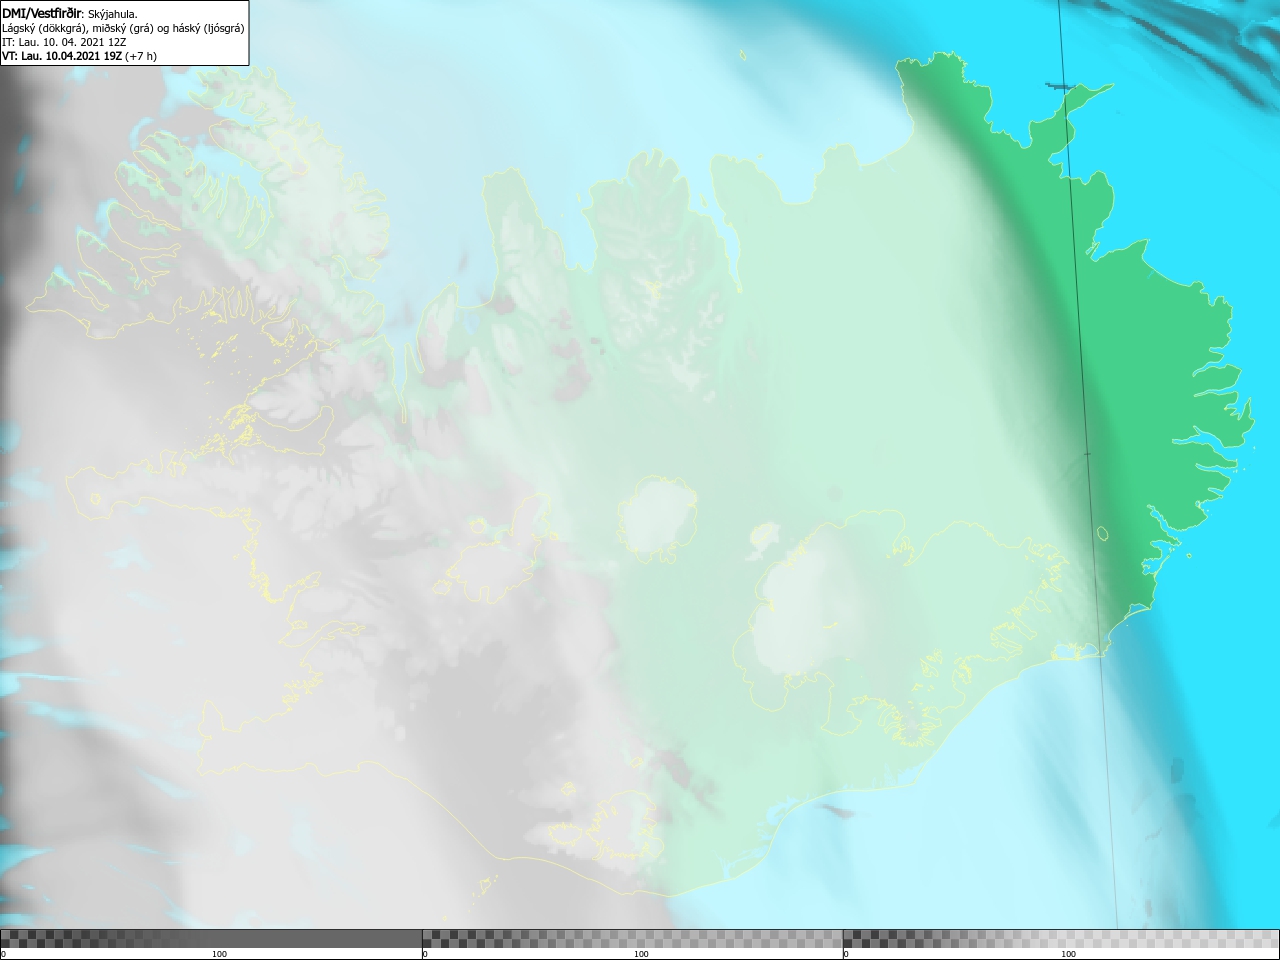Viewport: 1280px width, 960px height.
Task: Click the '100' label on the mid-cloud scale
Action: (641, 954)
